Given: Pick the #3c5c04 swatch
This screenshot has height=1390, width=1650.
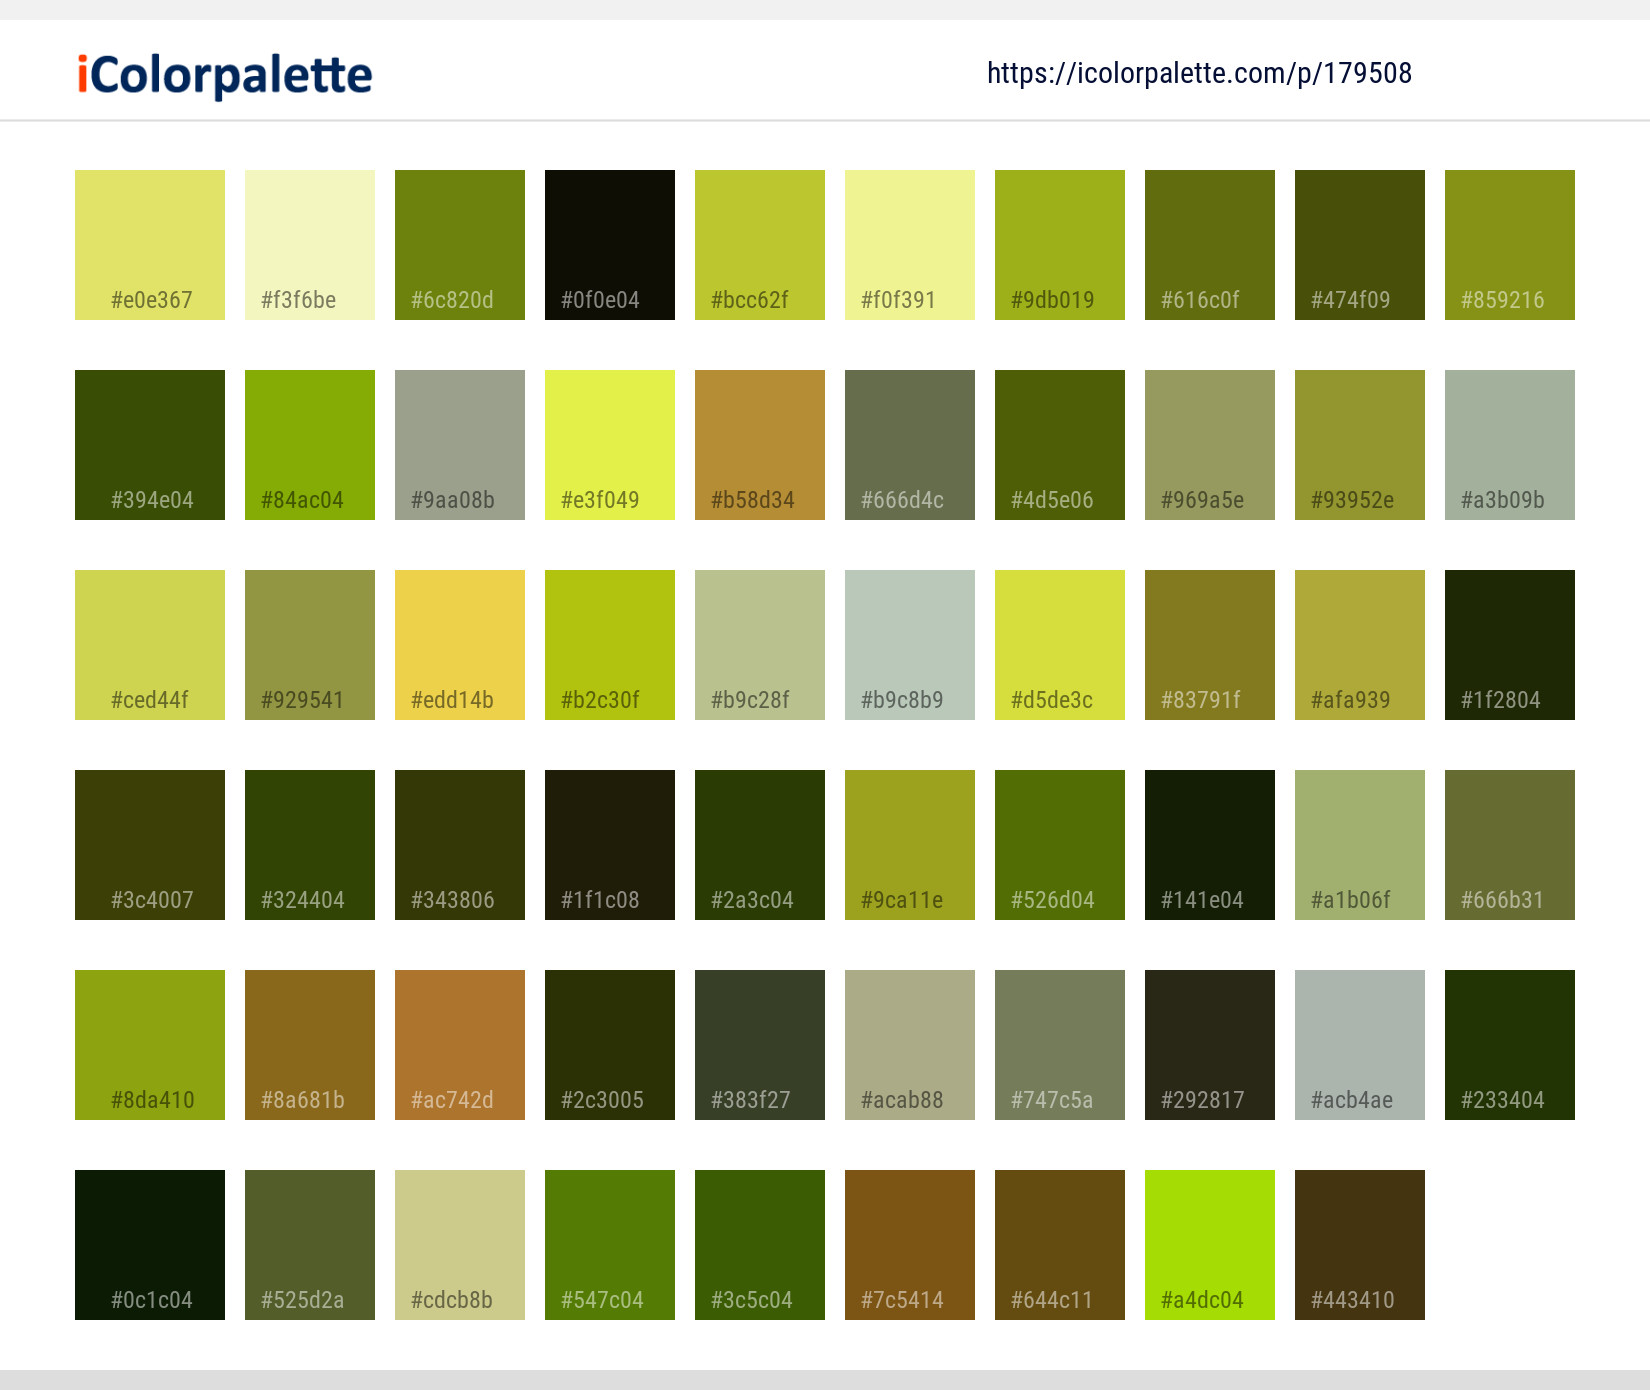Looking at the screenshot, I should (x=760, y=1245).
